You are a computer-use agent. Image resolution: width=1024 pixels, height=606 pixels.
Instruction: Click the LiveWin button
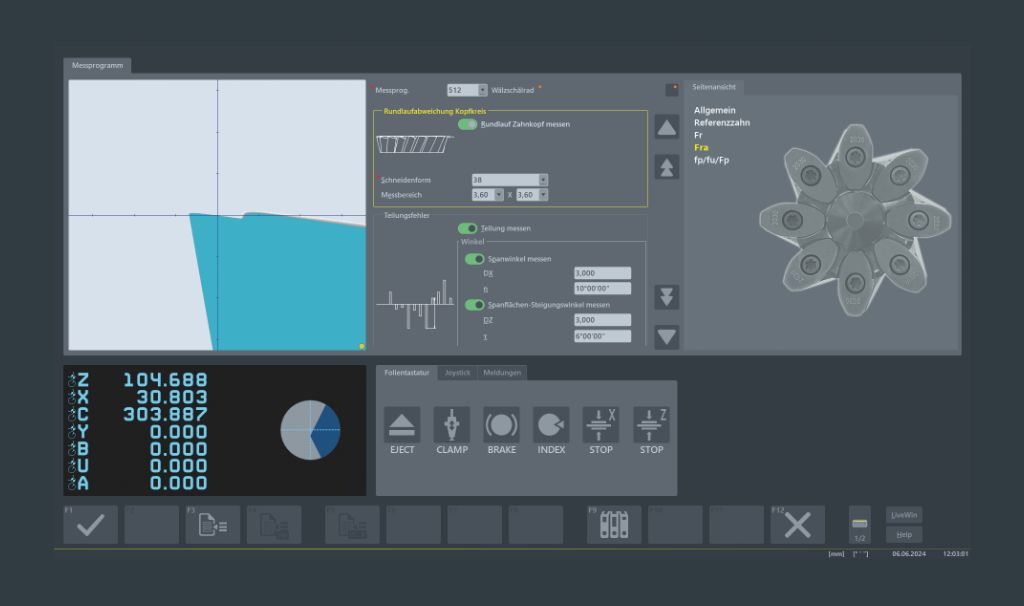904,514
